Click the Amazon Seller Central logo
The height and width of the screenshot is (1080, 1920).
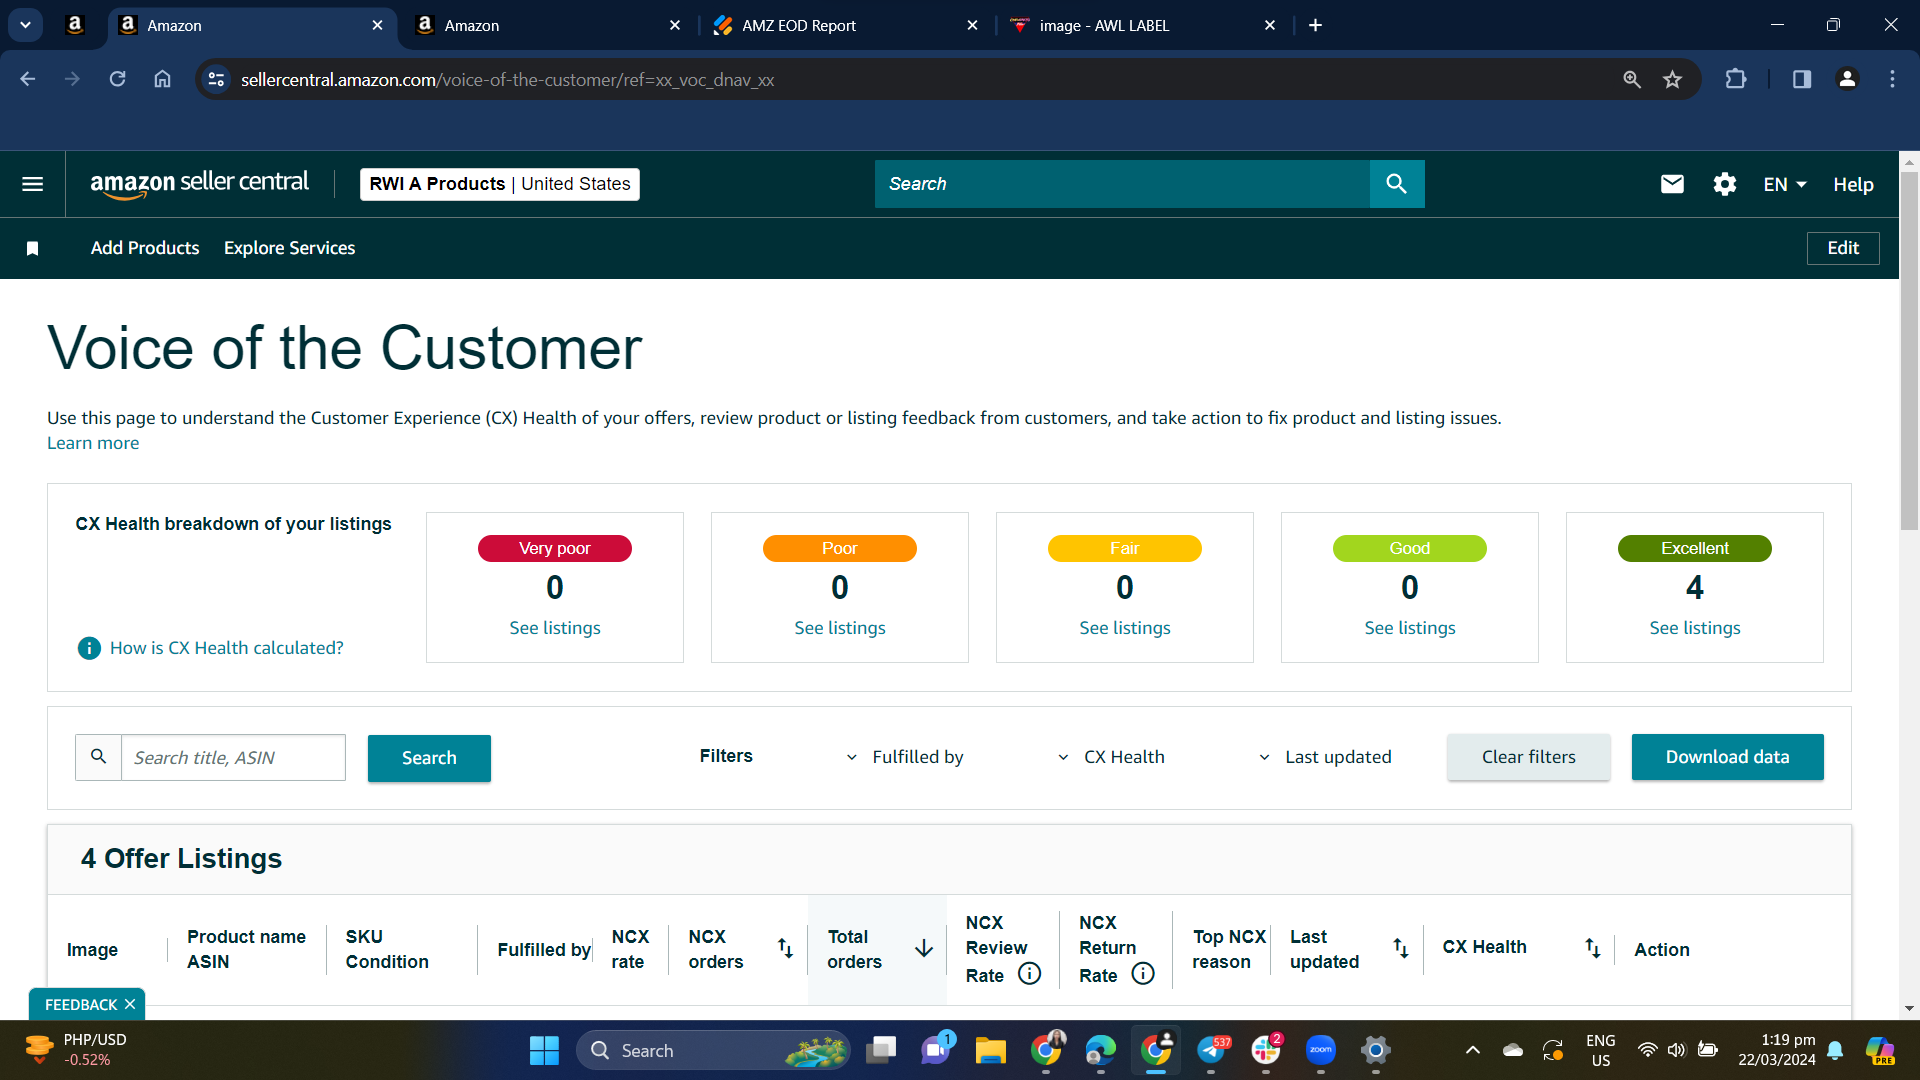[x=200, y=184]
